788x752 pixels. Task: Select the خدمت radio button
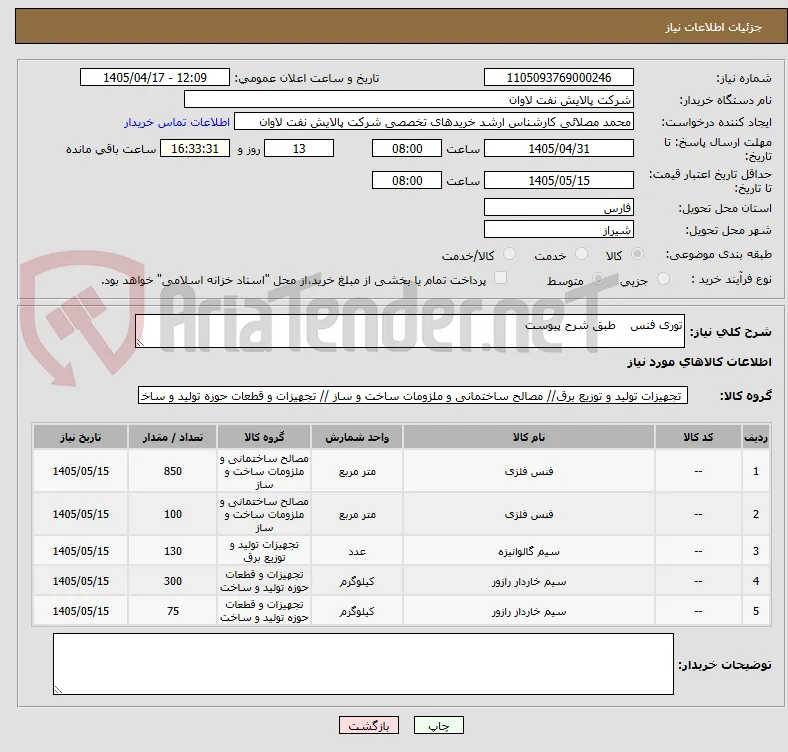(581, 254)
